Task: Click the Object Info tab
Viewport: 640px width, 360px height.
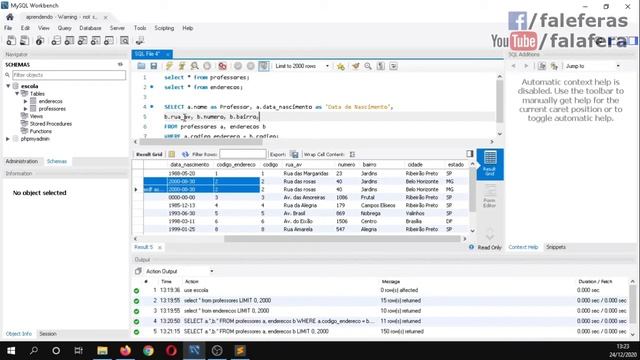Action: pyautogui.click(x=19, y=334)
